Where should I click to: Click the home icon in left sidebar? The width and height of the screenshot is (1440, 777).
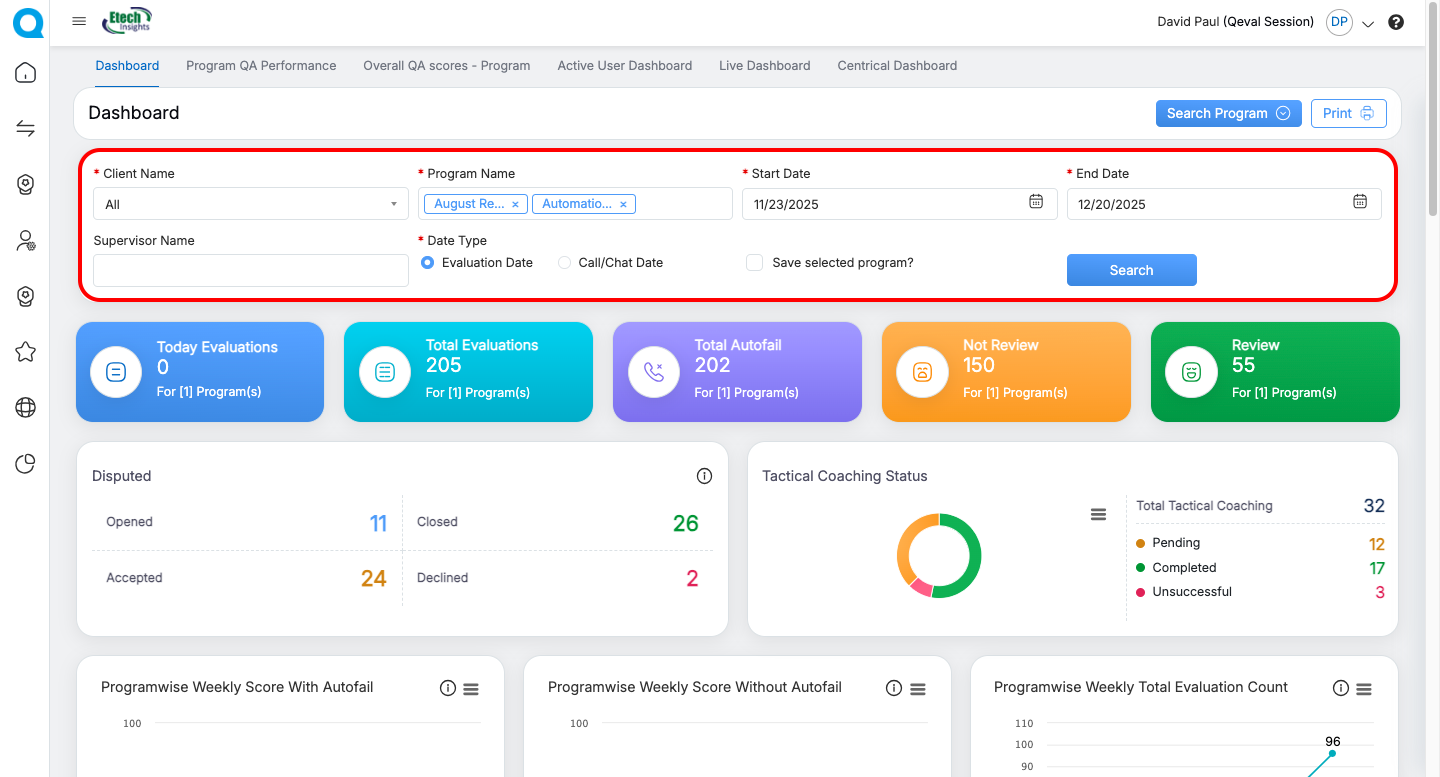pos(25,73)
